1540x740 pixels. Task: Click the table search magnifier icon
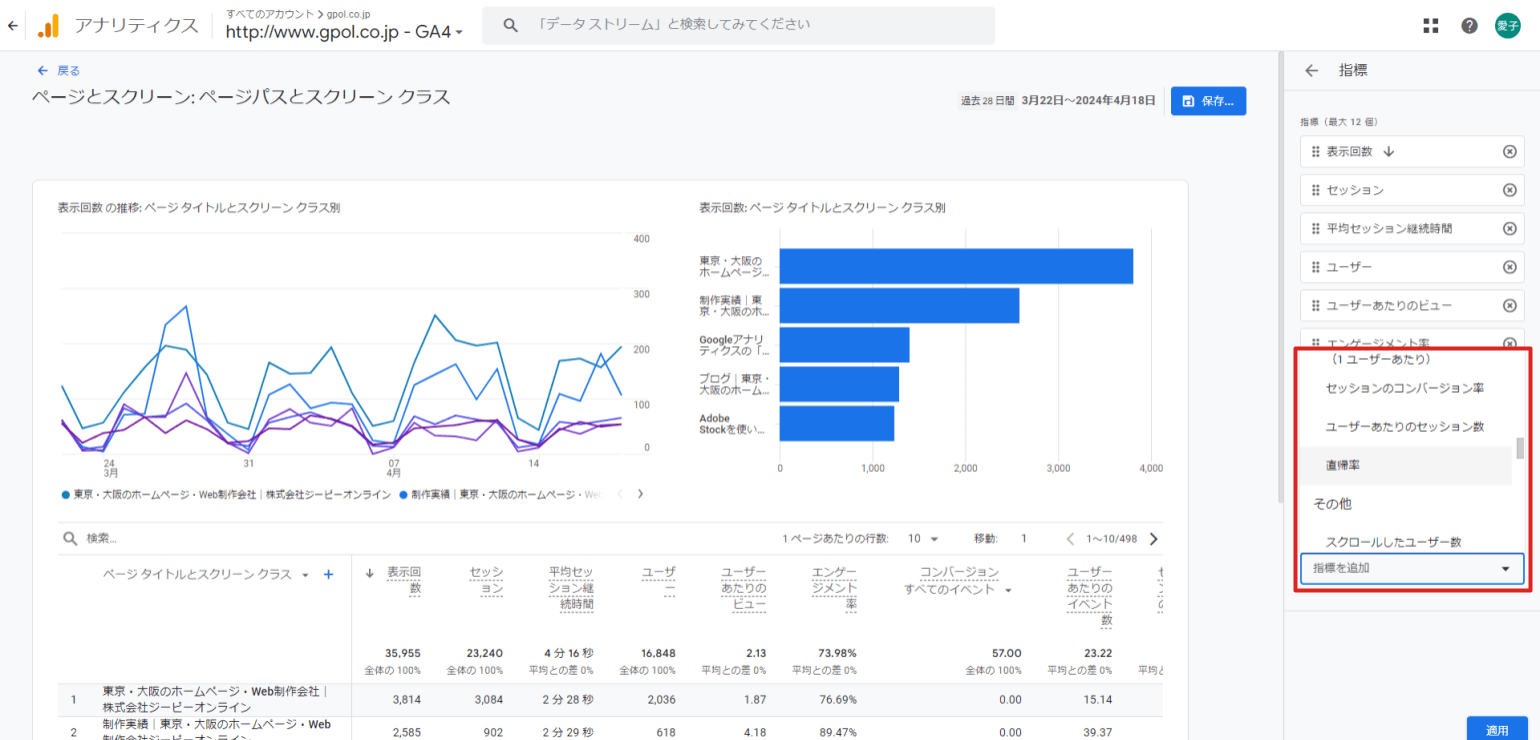tap(70, 538)
